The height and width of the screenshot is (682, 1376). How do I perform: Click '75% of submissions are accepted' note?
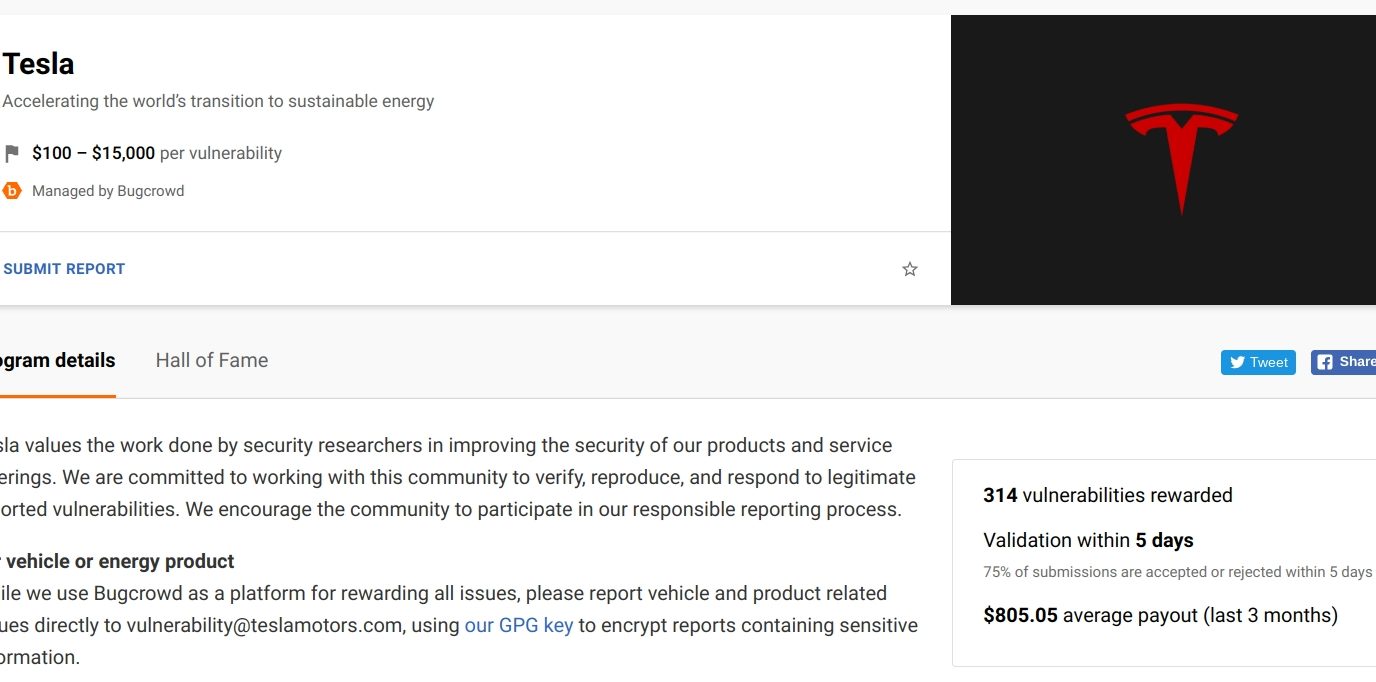[x=1178, y=572]
